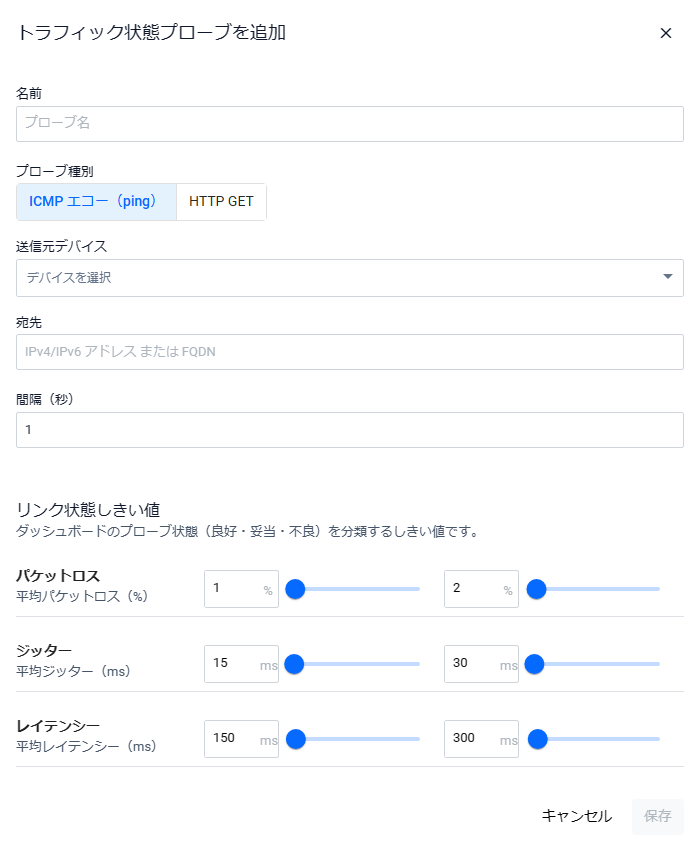Click the second レイテンシー slider handle
Viewport: 700px width, 855px height.
[x=537, y=739]
